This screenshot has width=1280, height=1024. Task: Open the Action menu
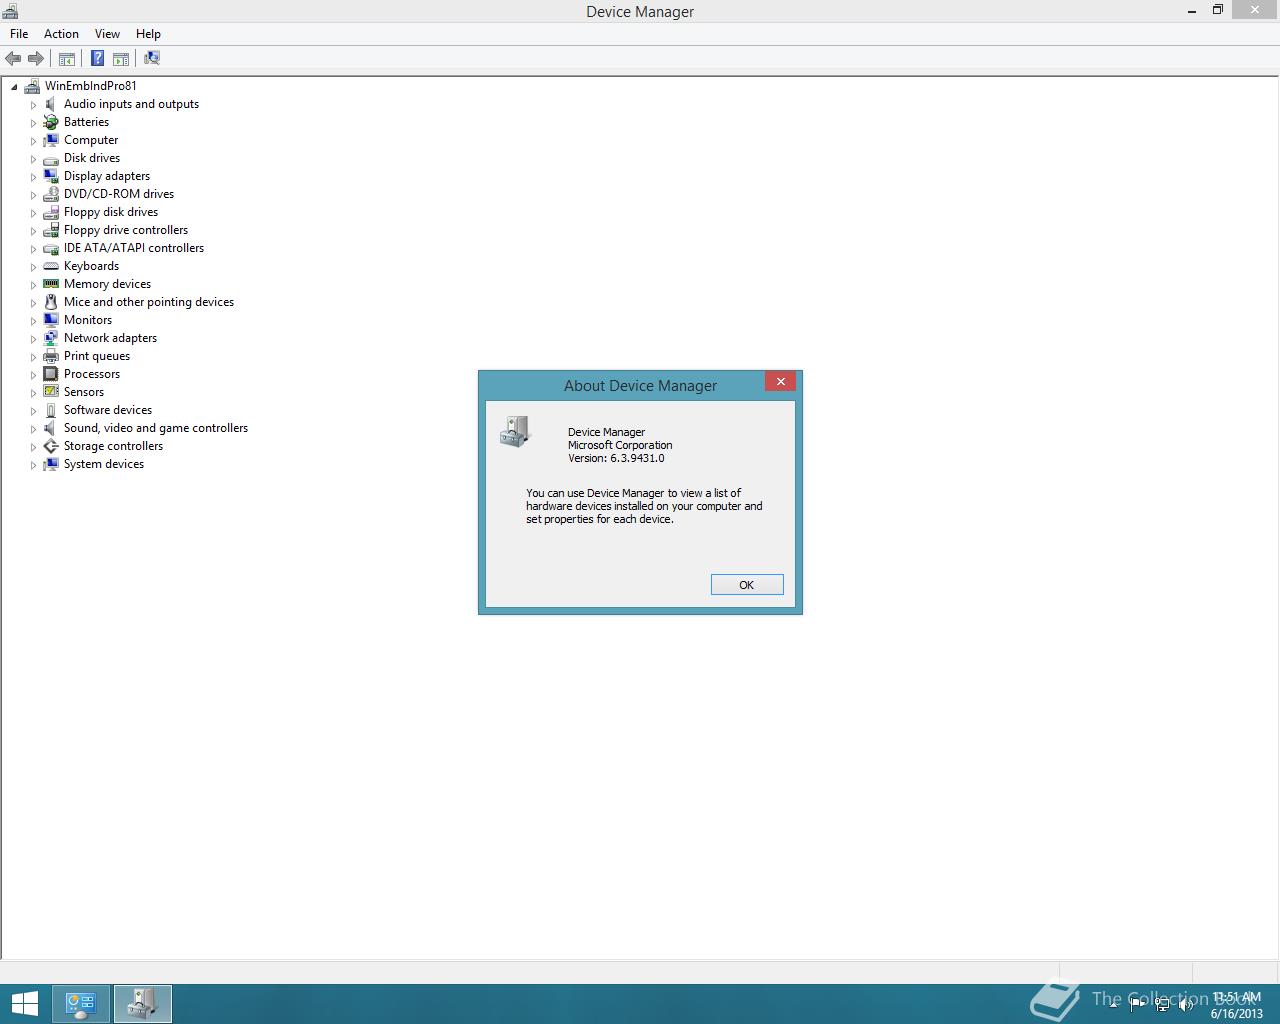[x=61, y=34]
